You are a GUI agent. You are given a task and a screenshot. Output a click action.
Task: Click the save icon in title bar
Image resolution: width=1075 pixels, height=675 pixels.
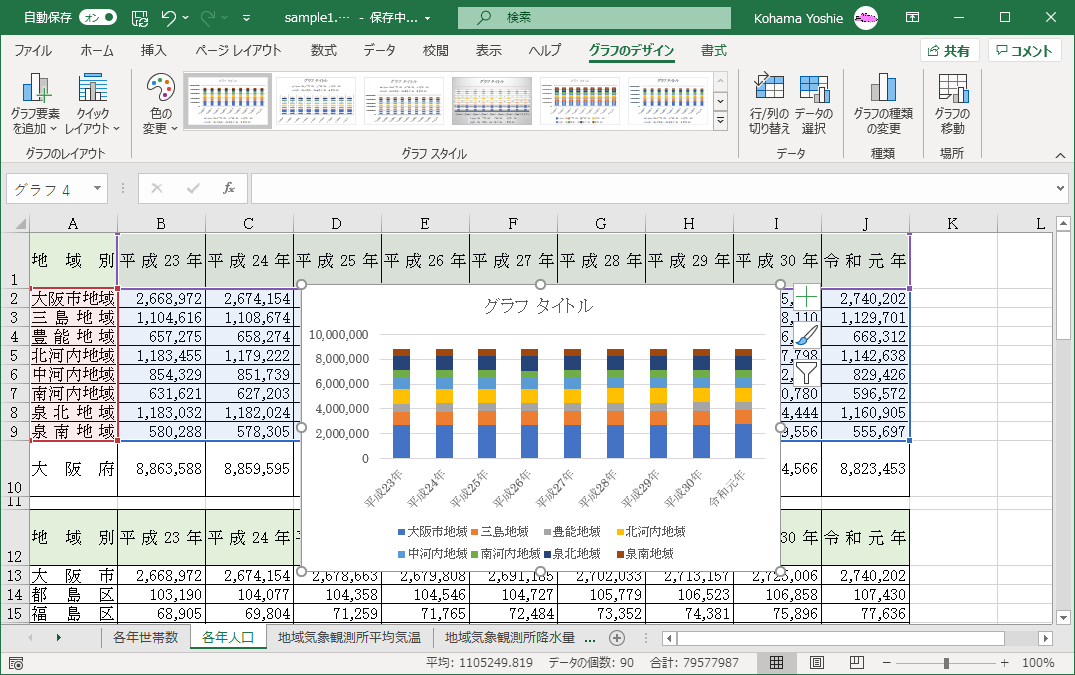140,18
